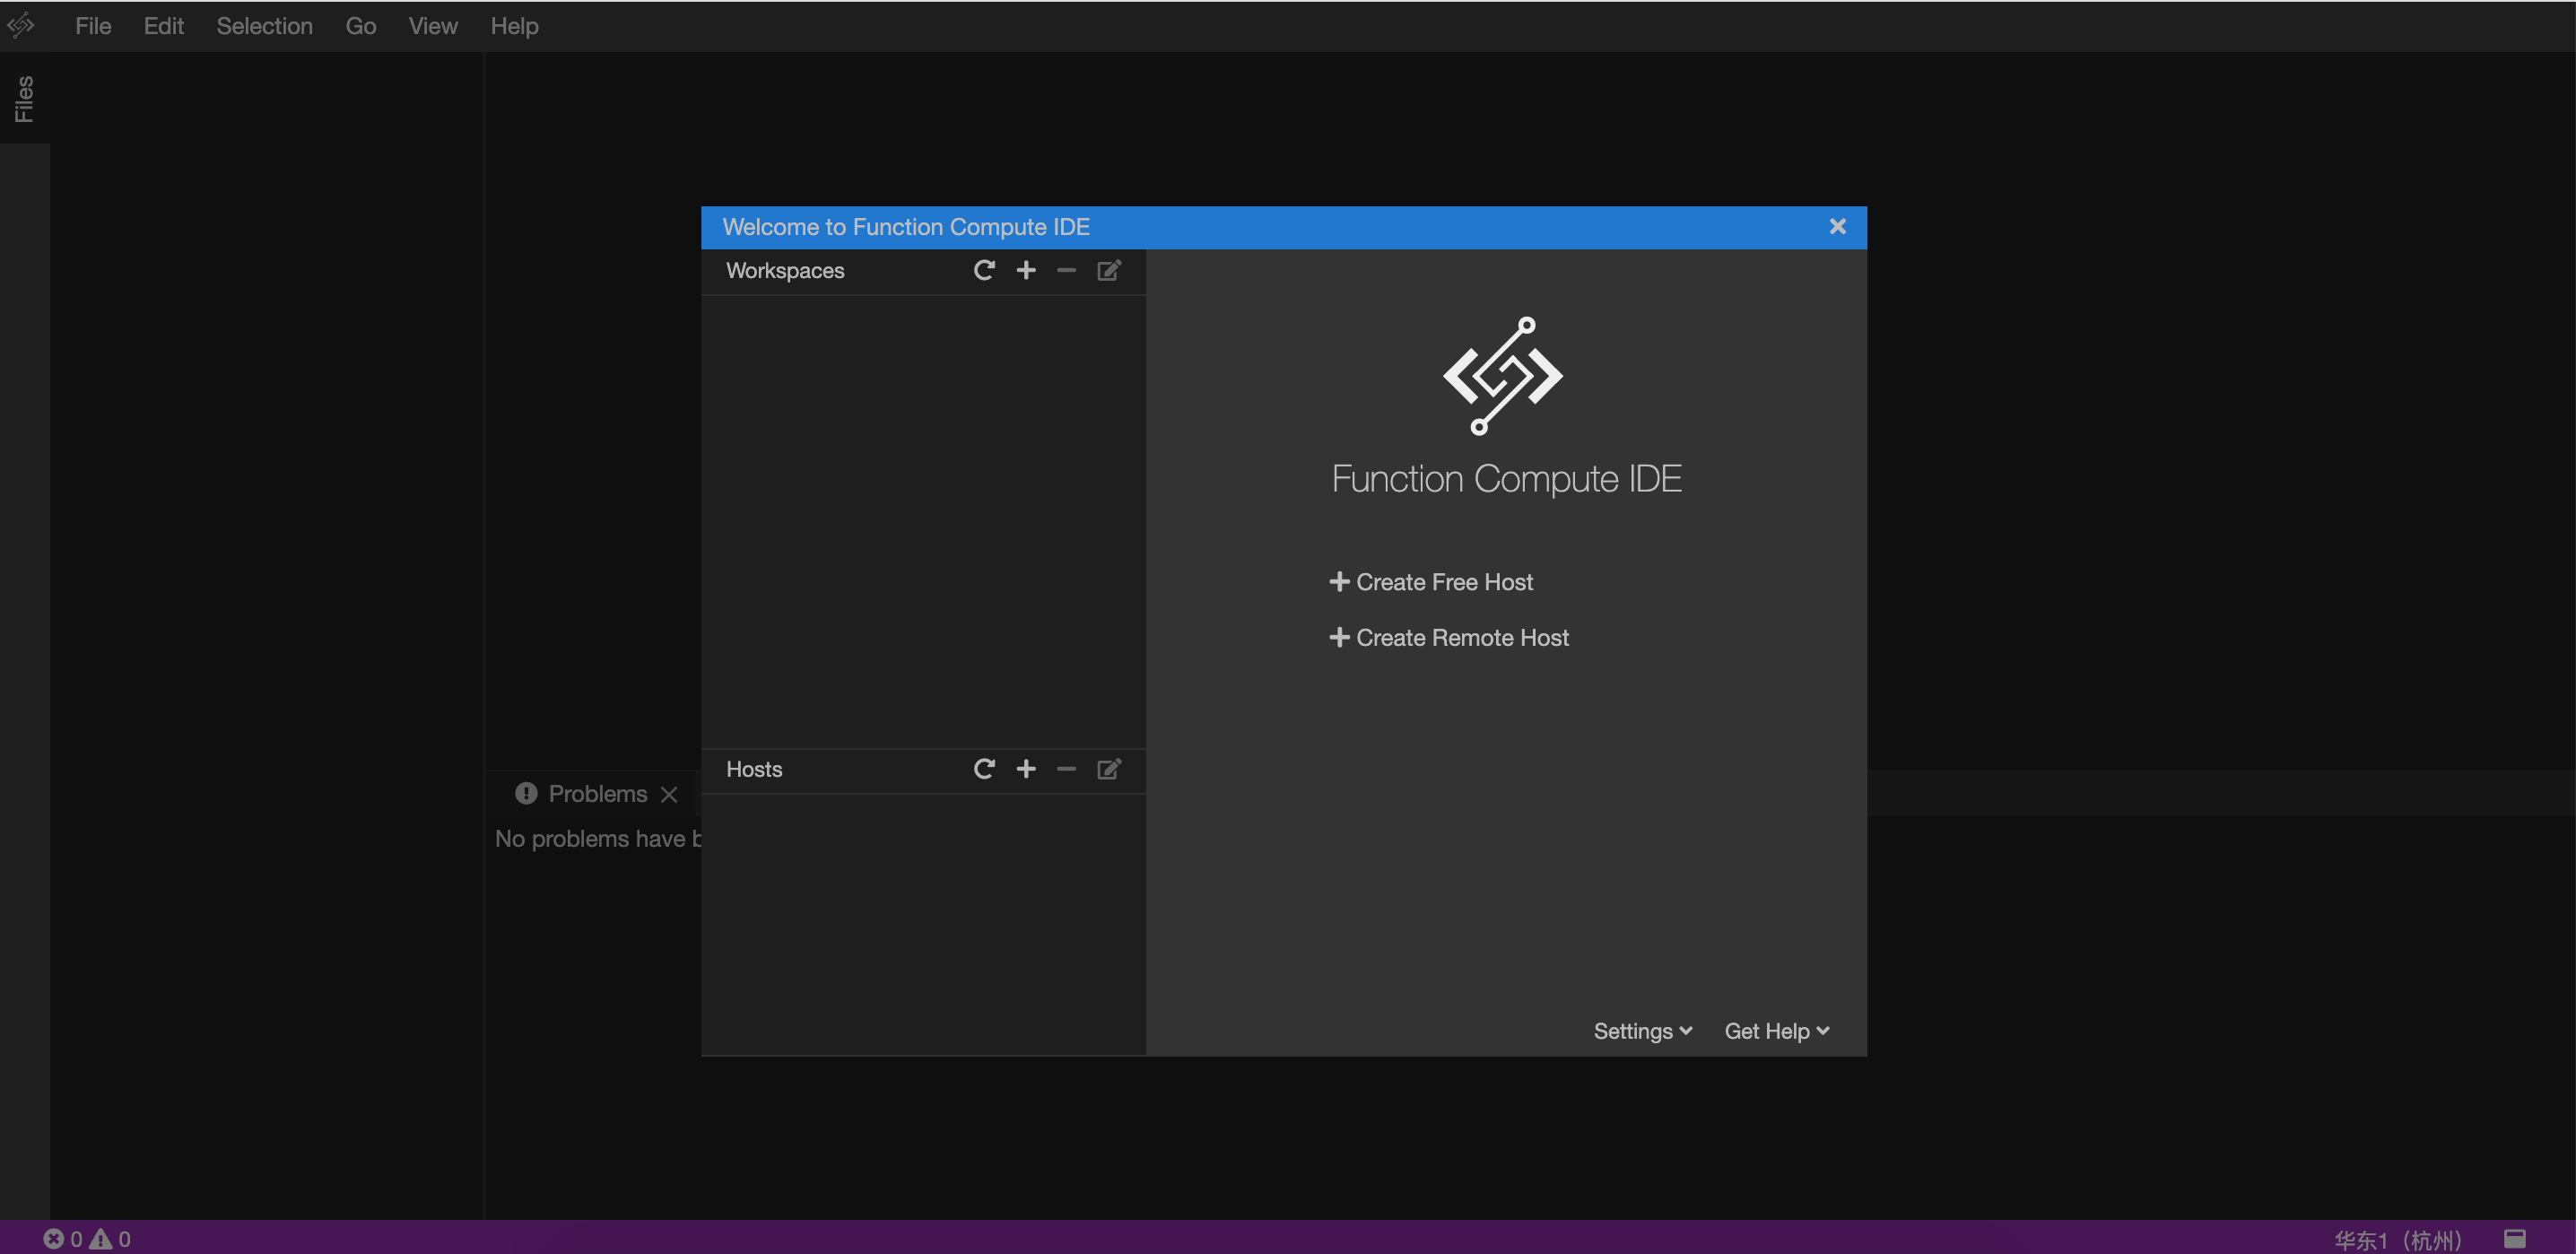Click the error count status icon
This screenshot has width=2576, height=1254.
point(54,1239)
